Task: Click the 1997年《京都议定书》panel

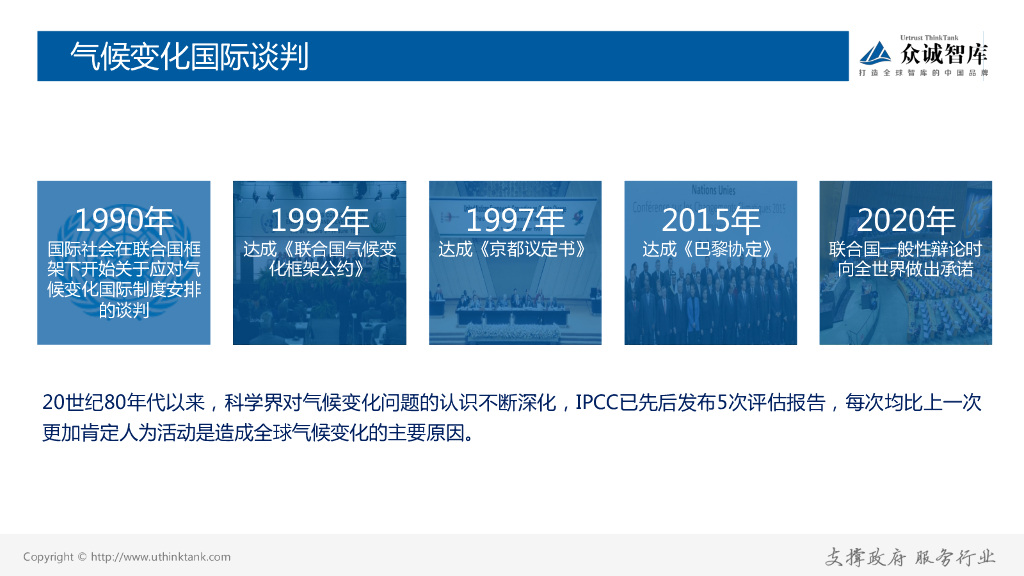Action: click(x=514, y=263)
